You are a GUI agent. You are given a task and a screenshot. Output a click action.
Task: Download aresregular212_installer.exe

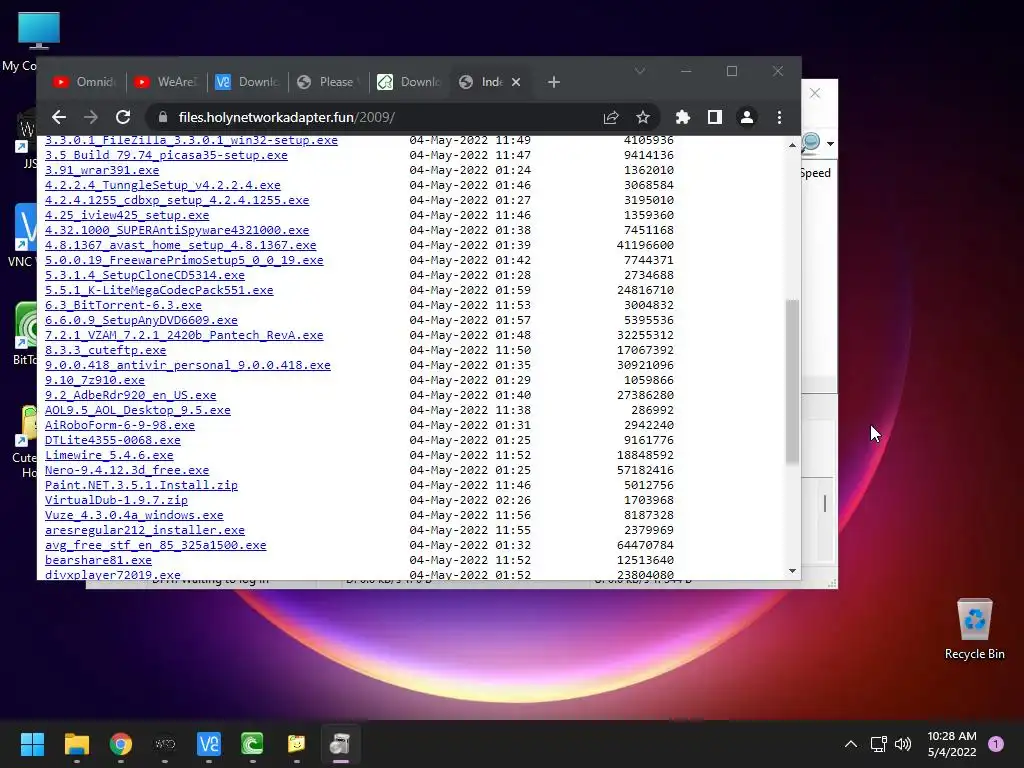[x=145, y=531]
